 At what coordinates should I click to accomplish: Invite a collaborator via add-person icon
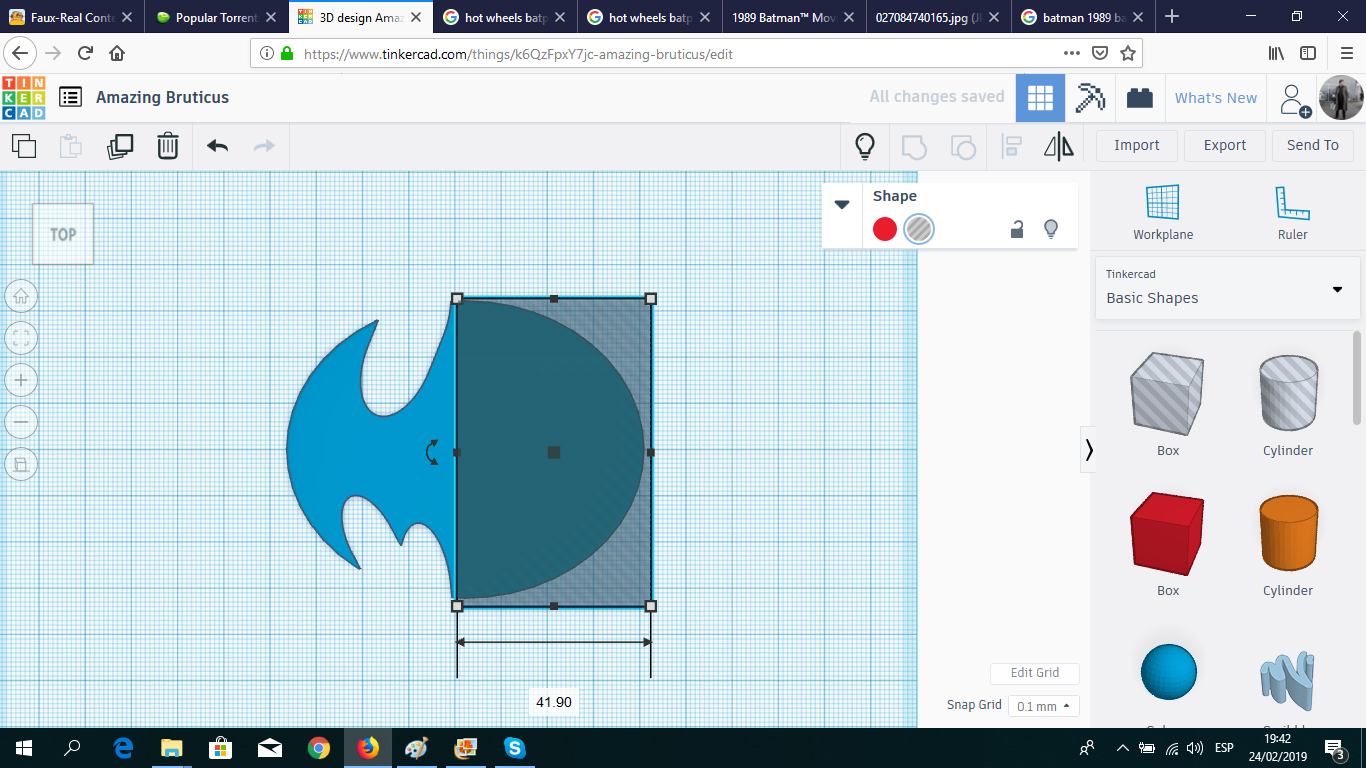click(1295, 99)
